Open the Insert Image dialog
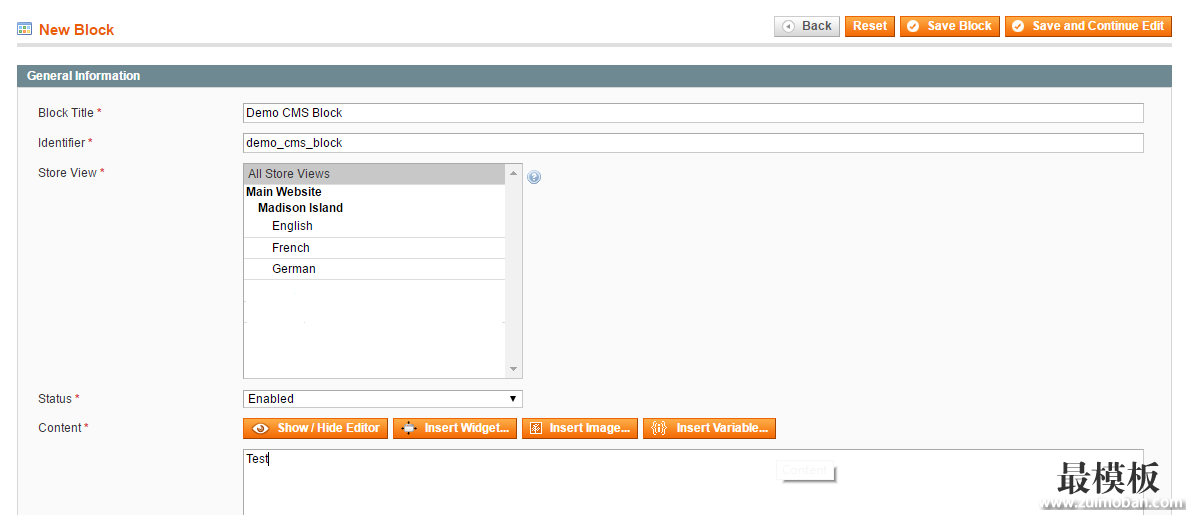1191x515 pixels. point(579,428)
